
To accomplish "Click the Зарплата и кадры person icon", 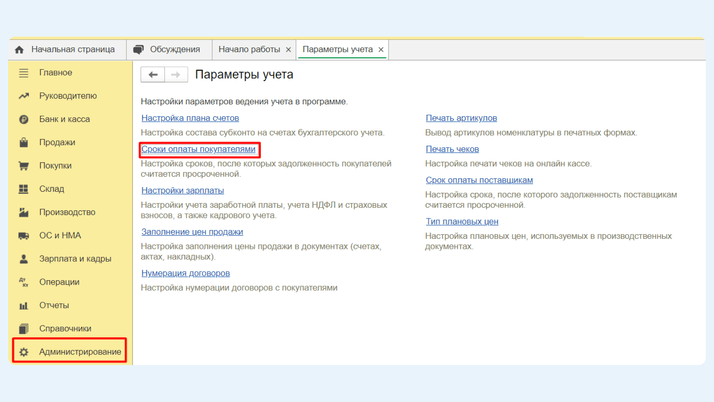I will 24,259.
